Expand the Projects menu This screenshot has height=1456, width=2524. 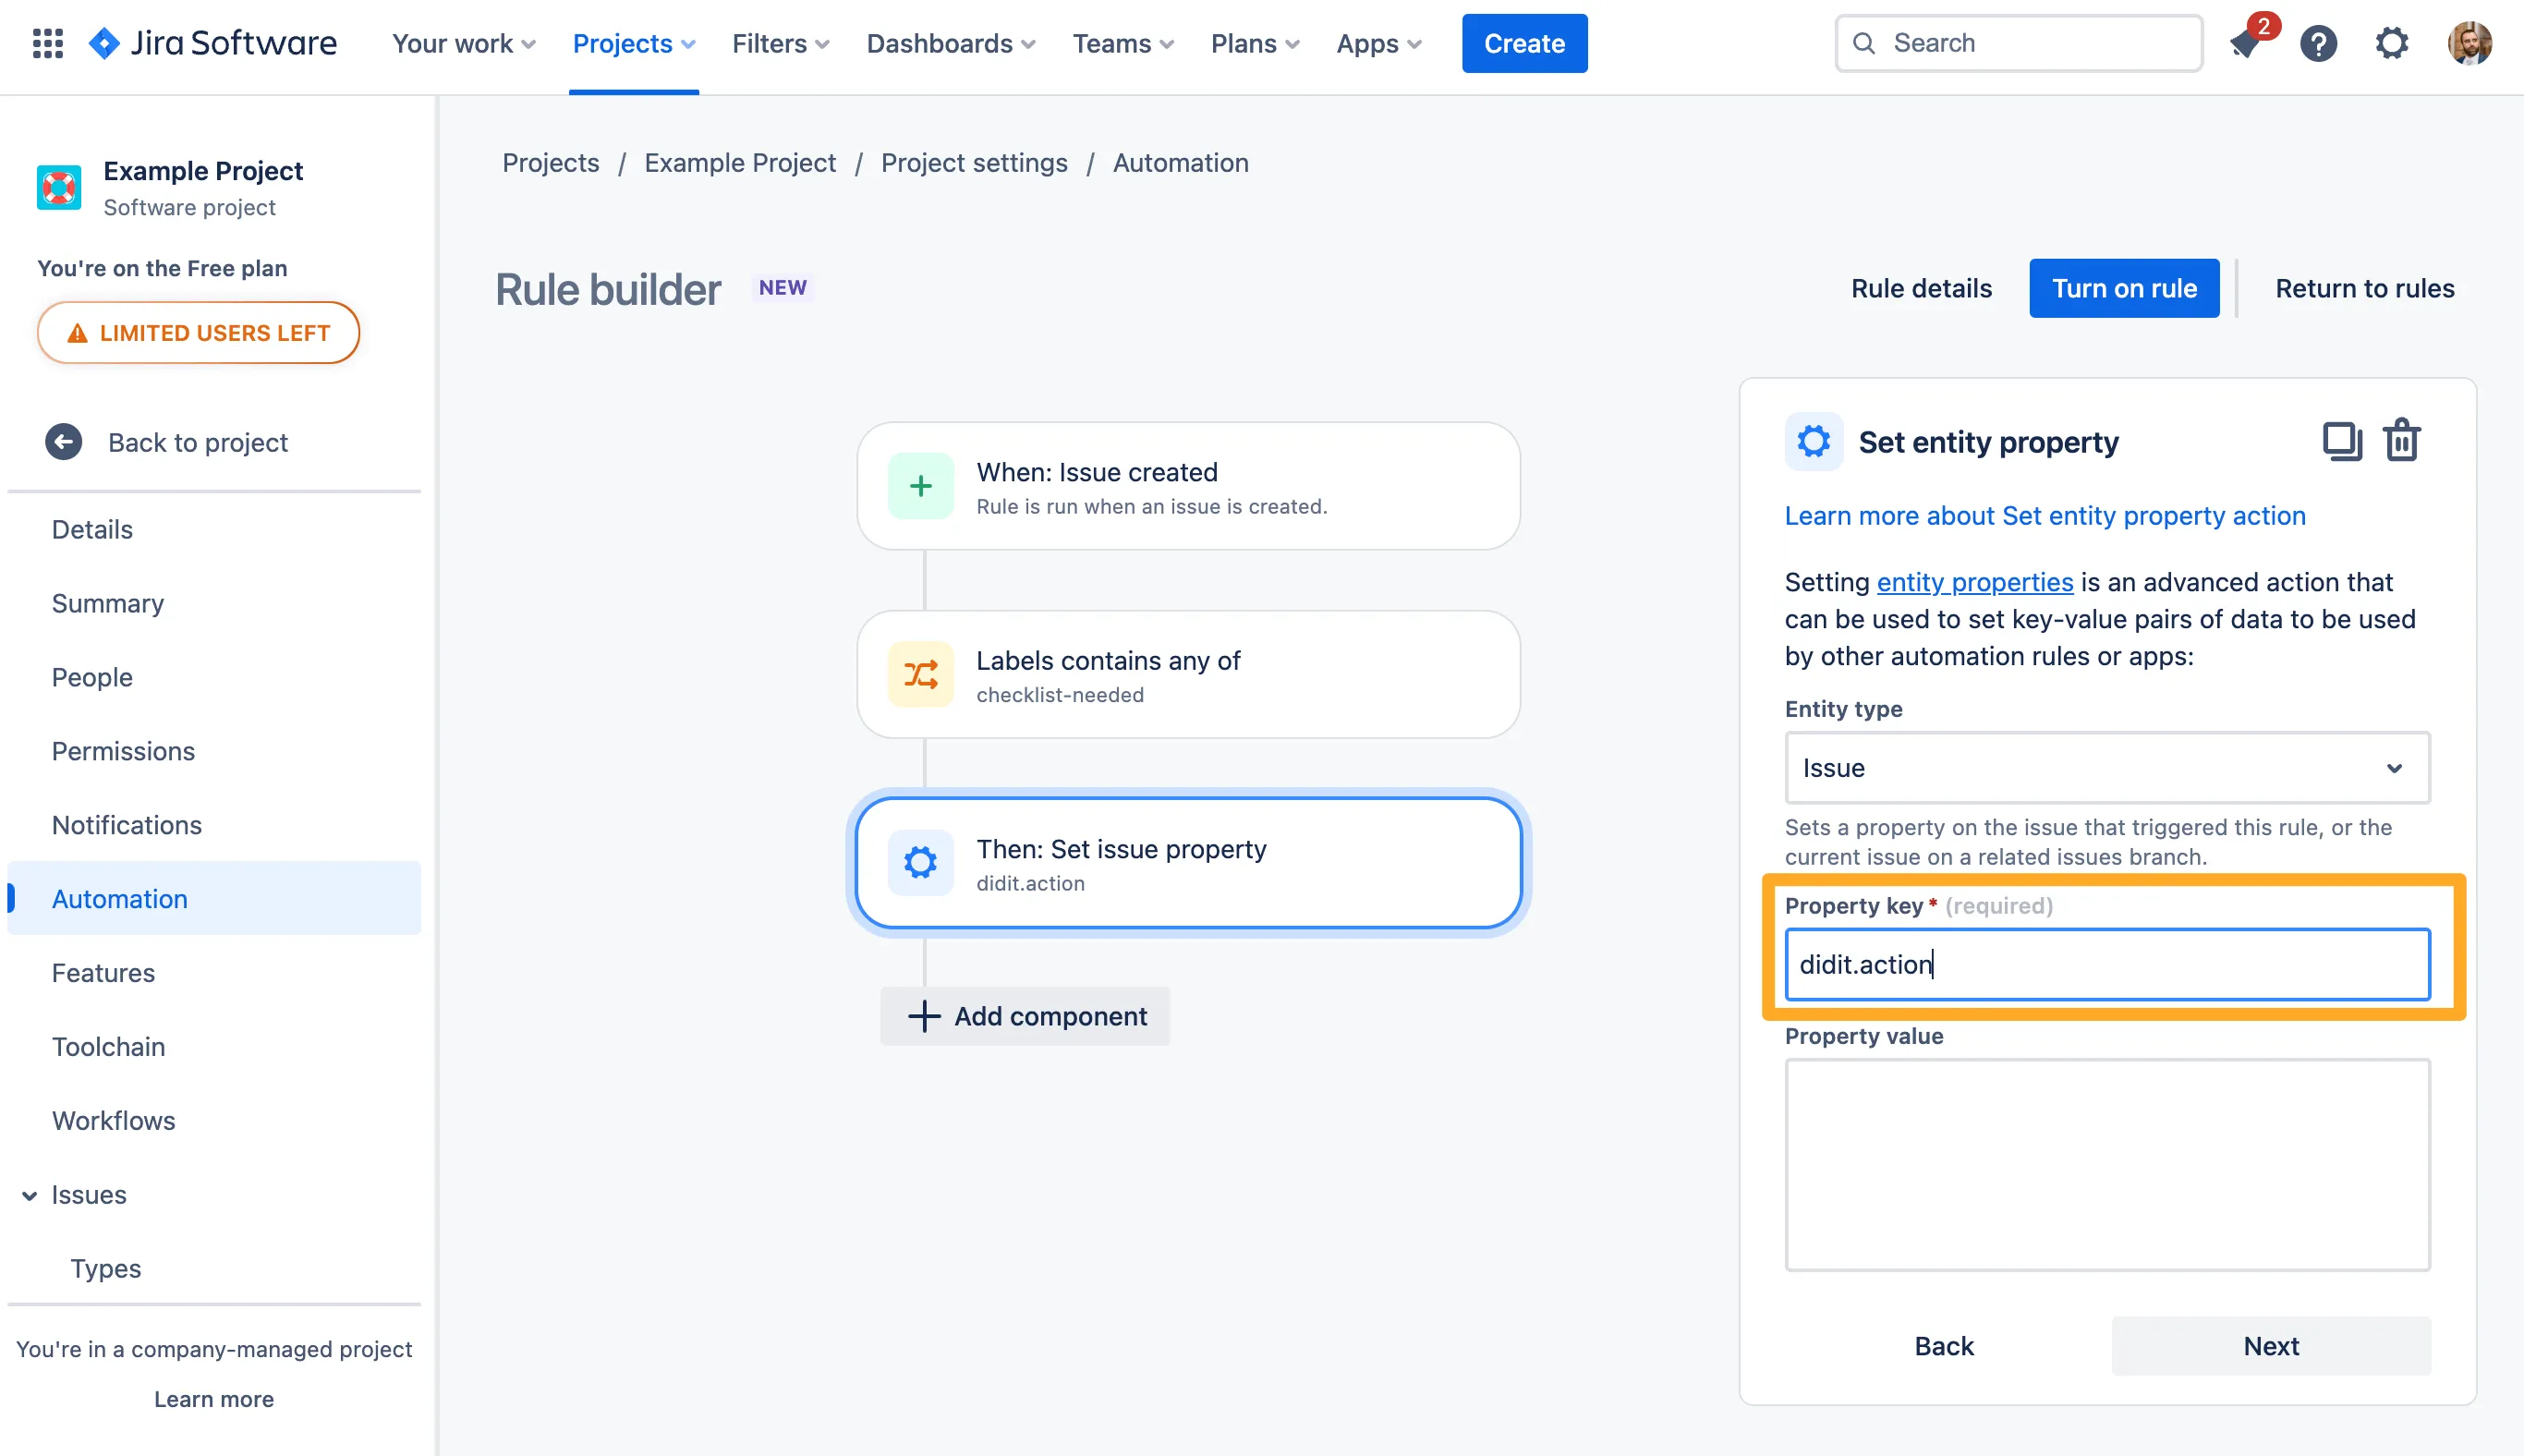(633, 43)
